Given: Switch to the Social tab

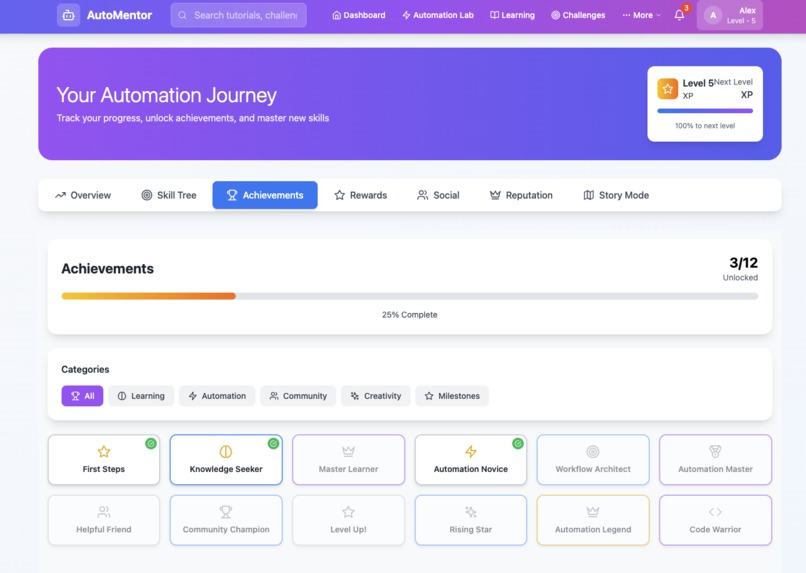Looking at the screenshot, I should tap(438, 195).
